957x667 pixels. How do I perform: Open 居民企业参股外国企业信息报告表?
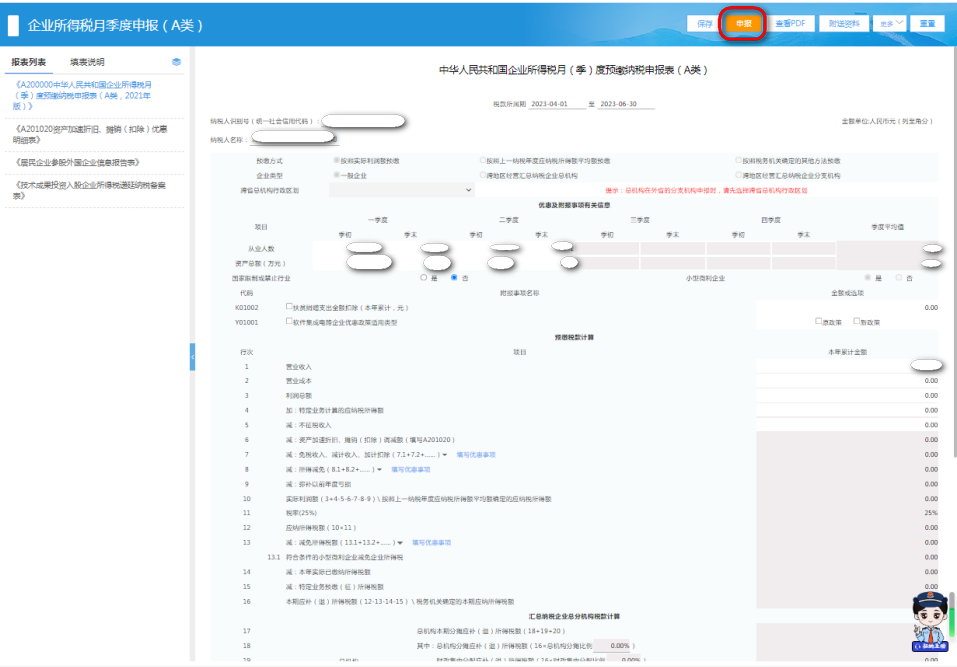(78, 162)
